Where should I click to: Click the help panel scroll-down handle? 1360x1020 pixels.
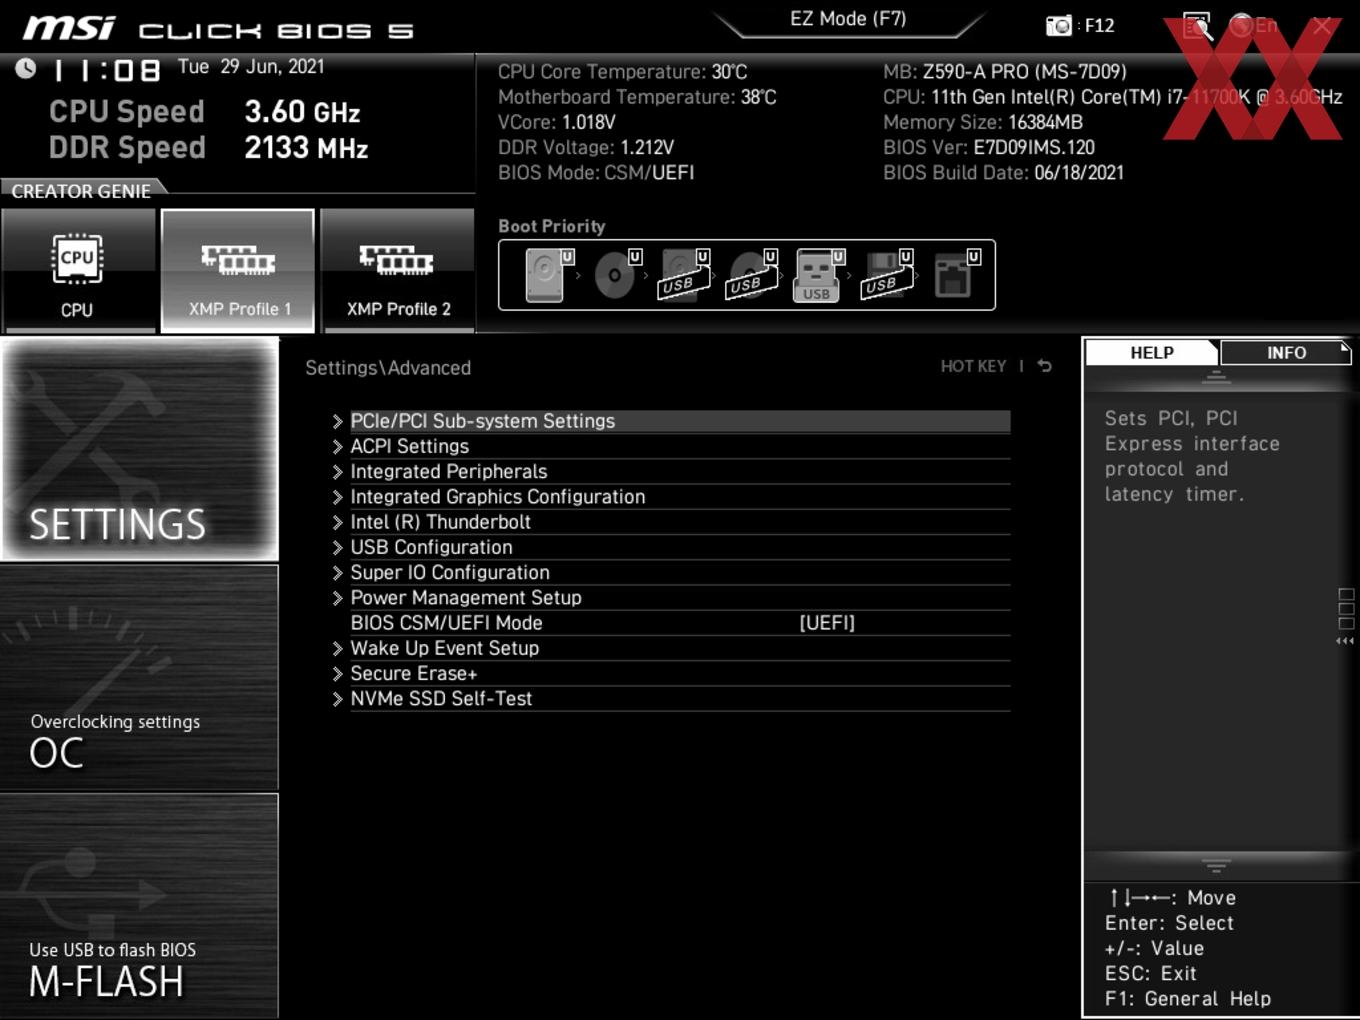click(x=1216, y=866)
